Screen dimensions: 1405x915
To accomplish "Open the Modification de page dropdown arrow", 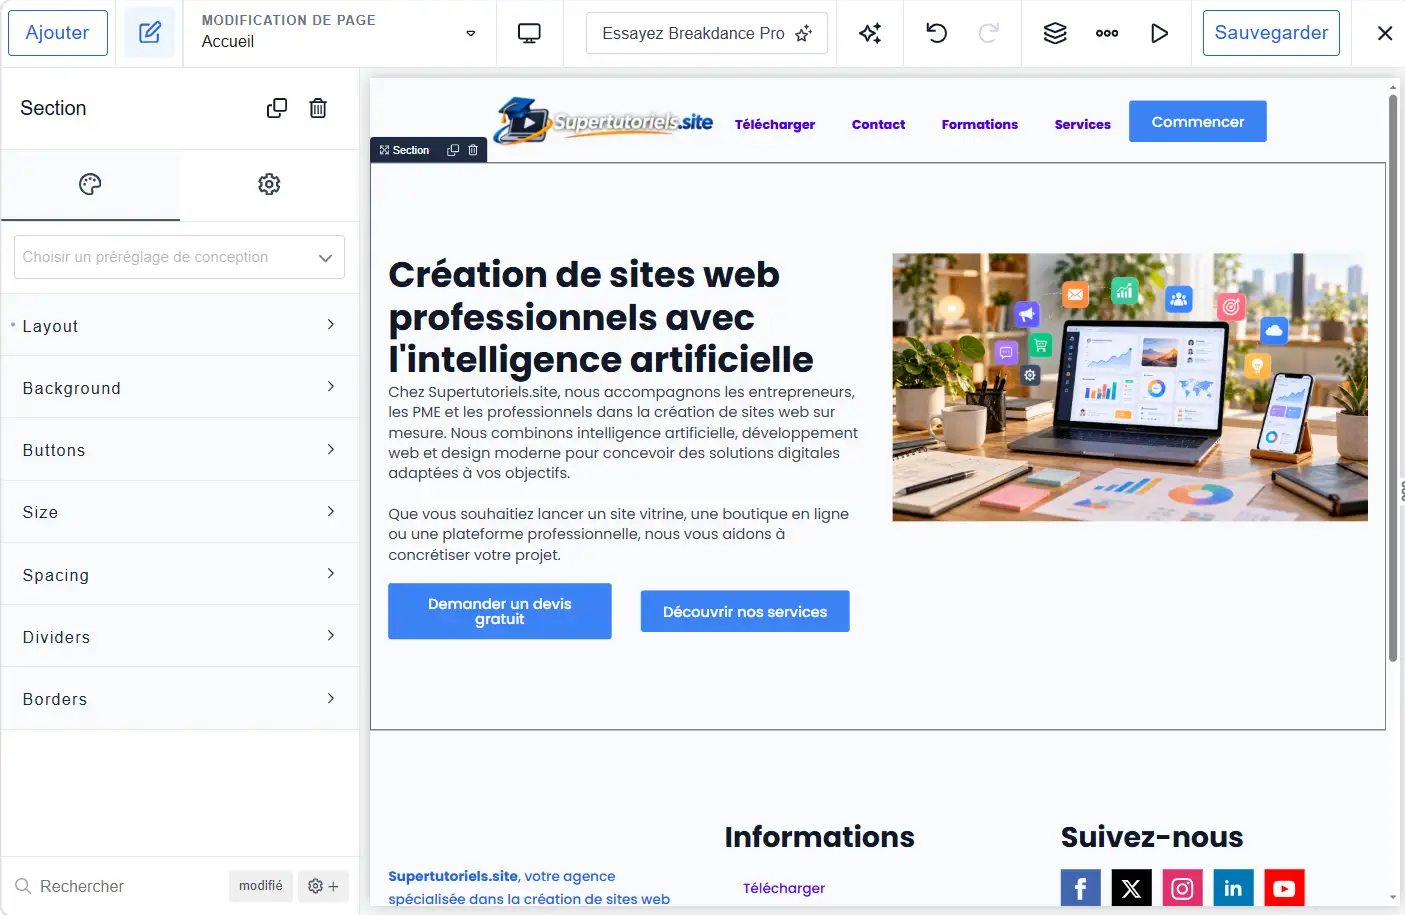I will pos(471,33).
